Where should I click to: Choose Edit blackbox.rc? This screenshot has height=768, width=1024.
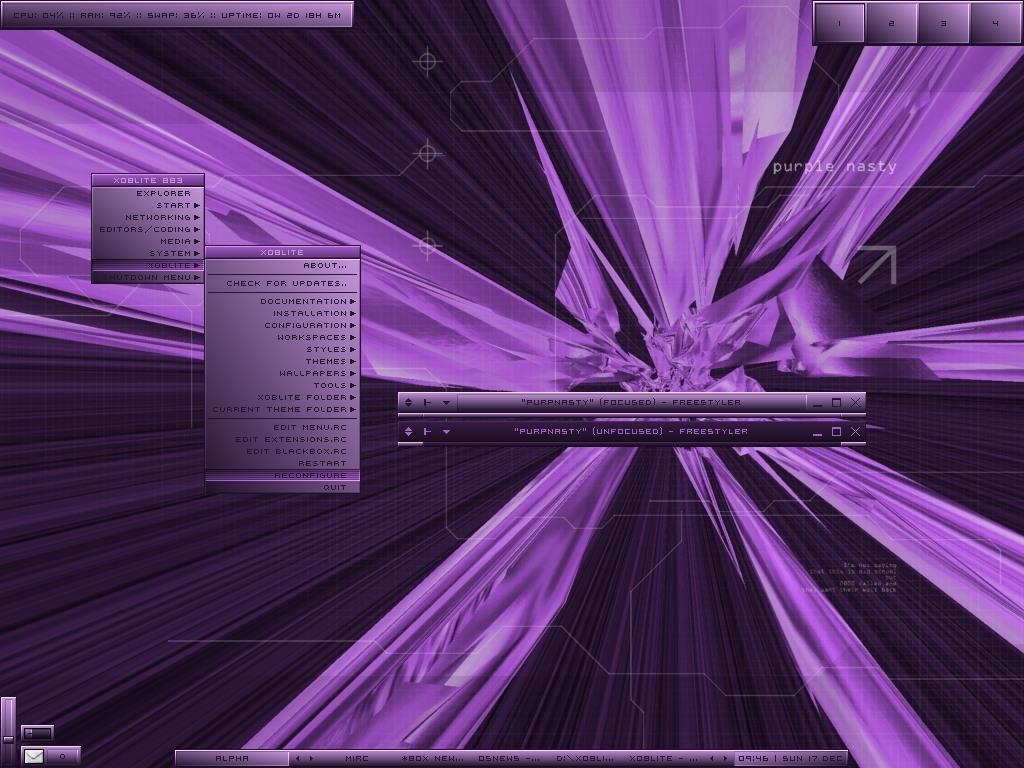pyautogui.click(x=283, y=451)
